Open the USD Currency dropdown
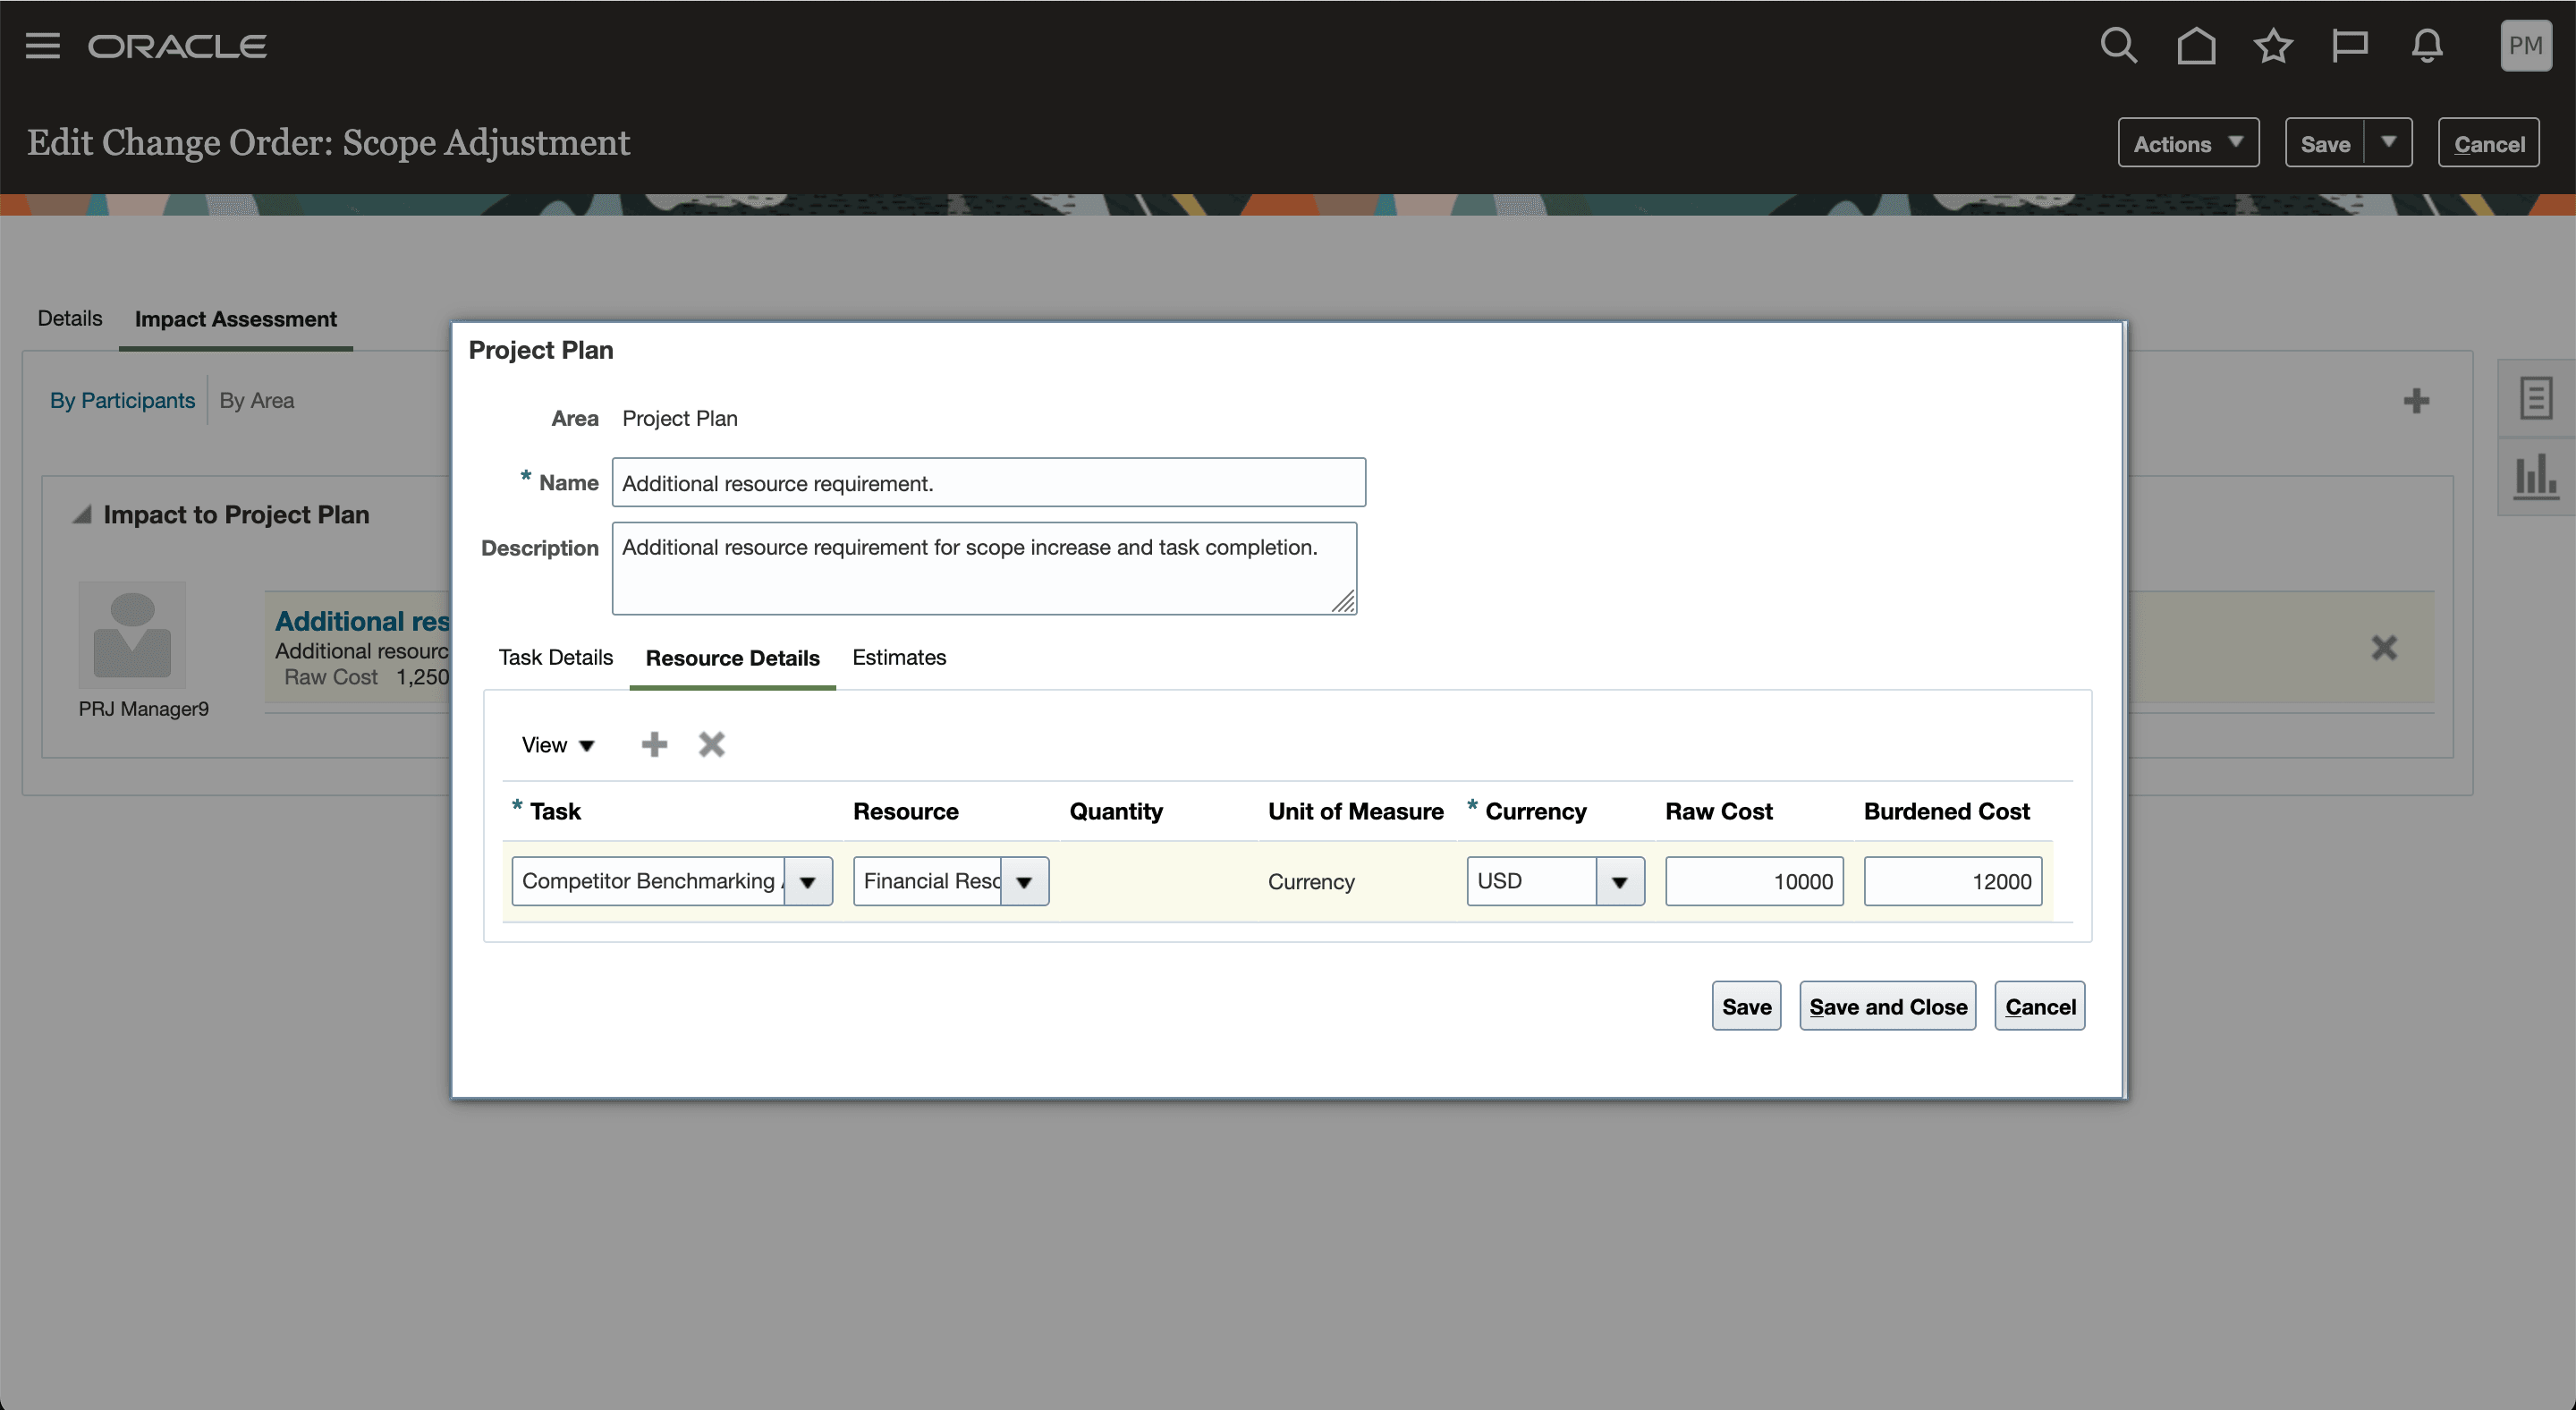 (1619, 882)
